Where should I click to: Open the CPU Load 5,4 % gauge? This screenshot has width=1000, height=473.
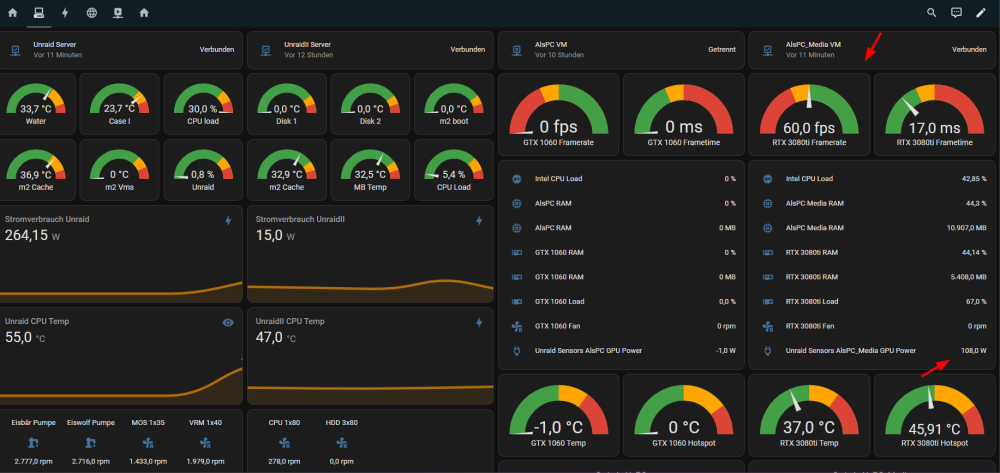[x=453, y=170]
